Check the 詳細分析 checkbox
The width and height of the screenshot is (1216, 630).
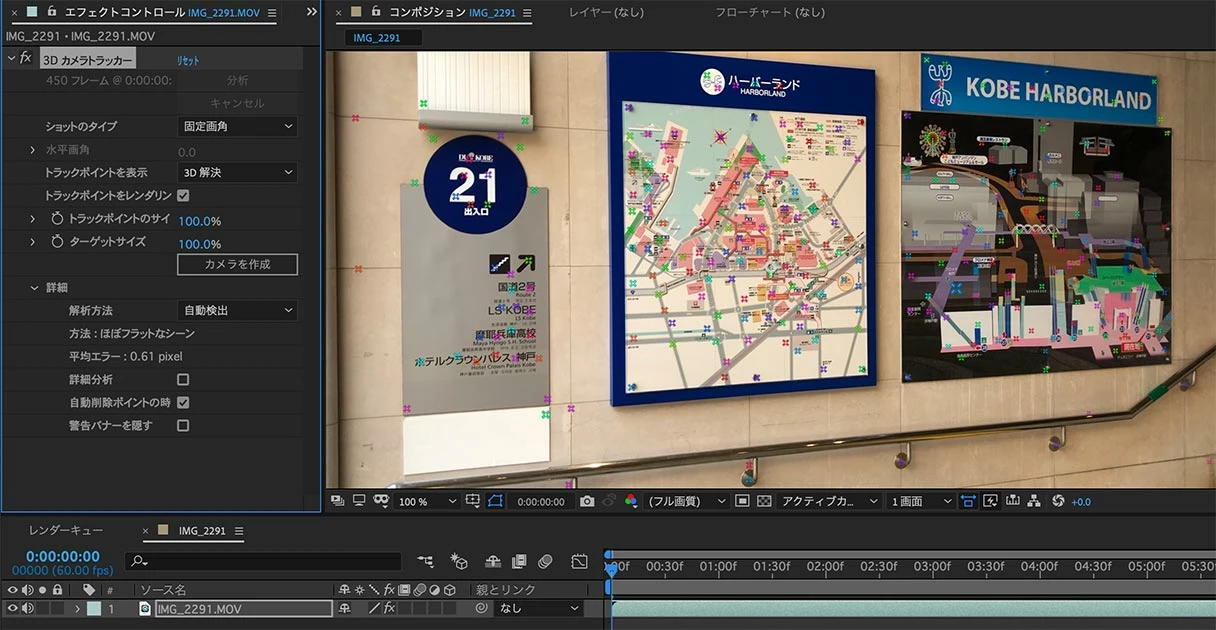(x=183, y=380)
